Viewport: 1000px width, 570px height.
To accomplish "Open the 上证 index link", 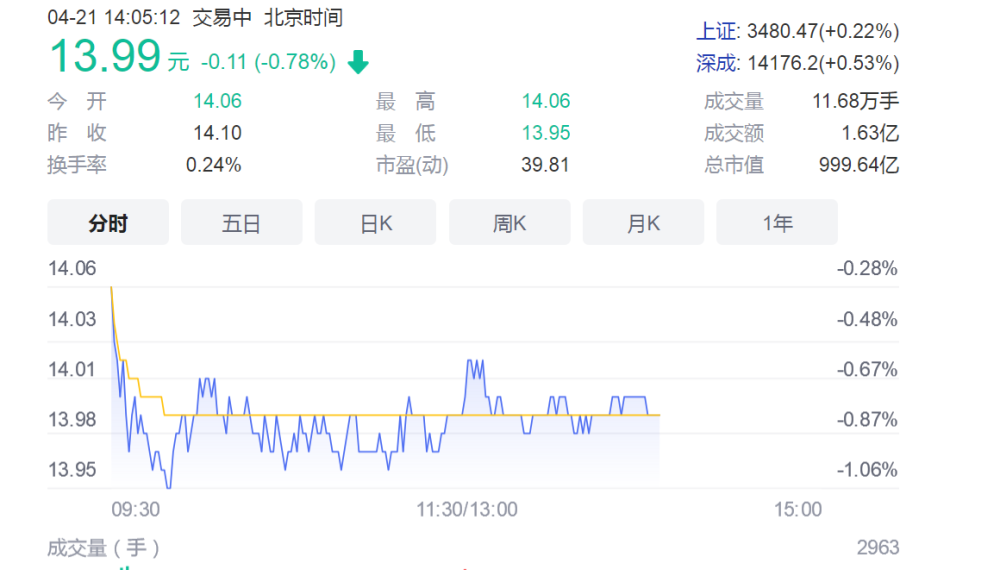I will (716, 31).
